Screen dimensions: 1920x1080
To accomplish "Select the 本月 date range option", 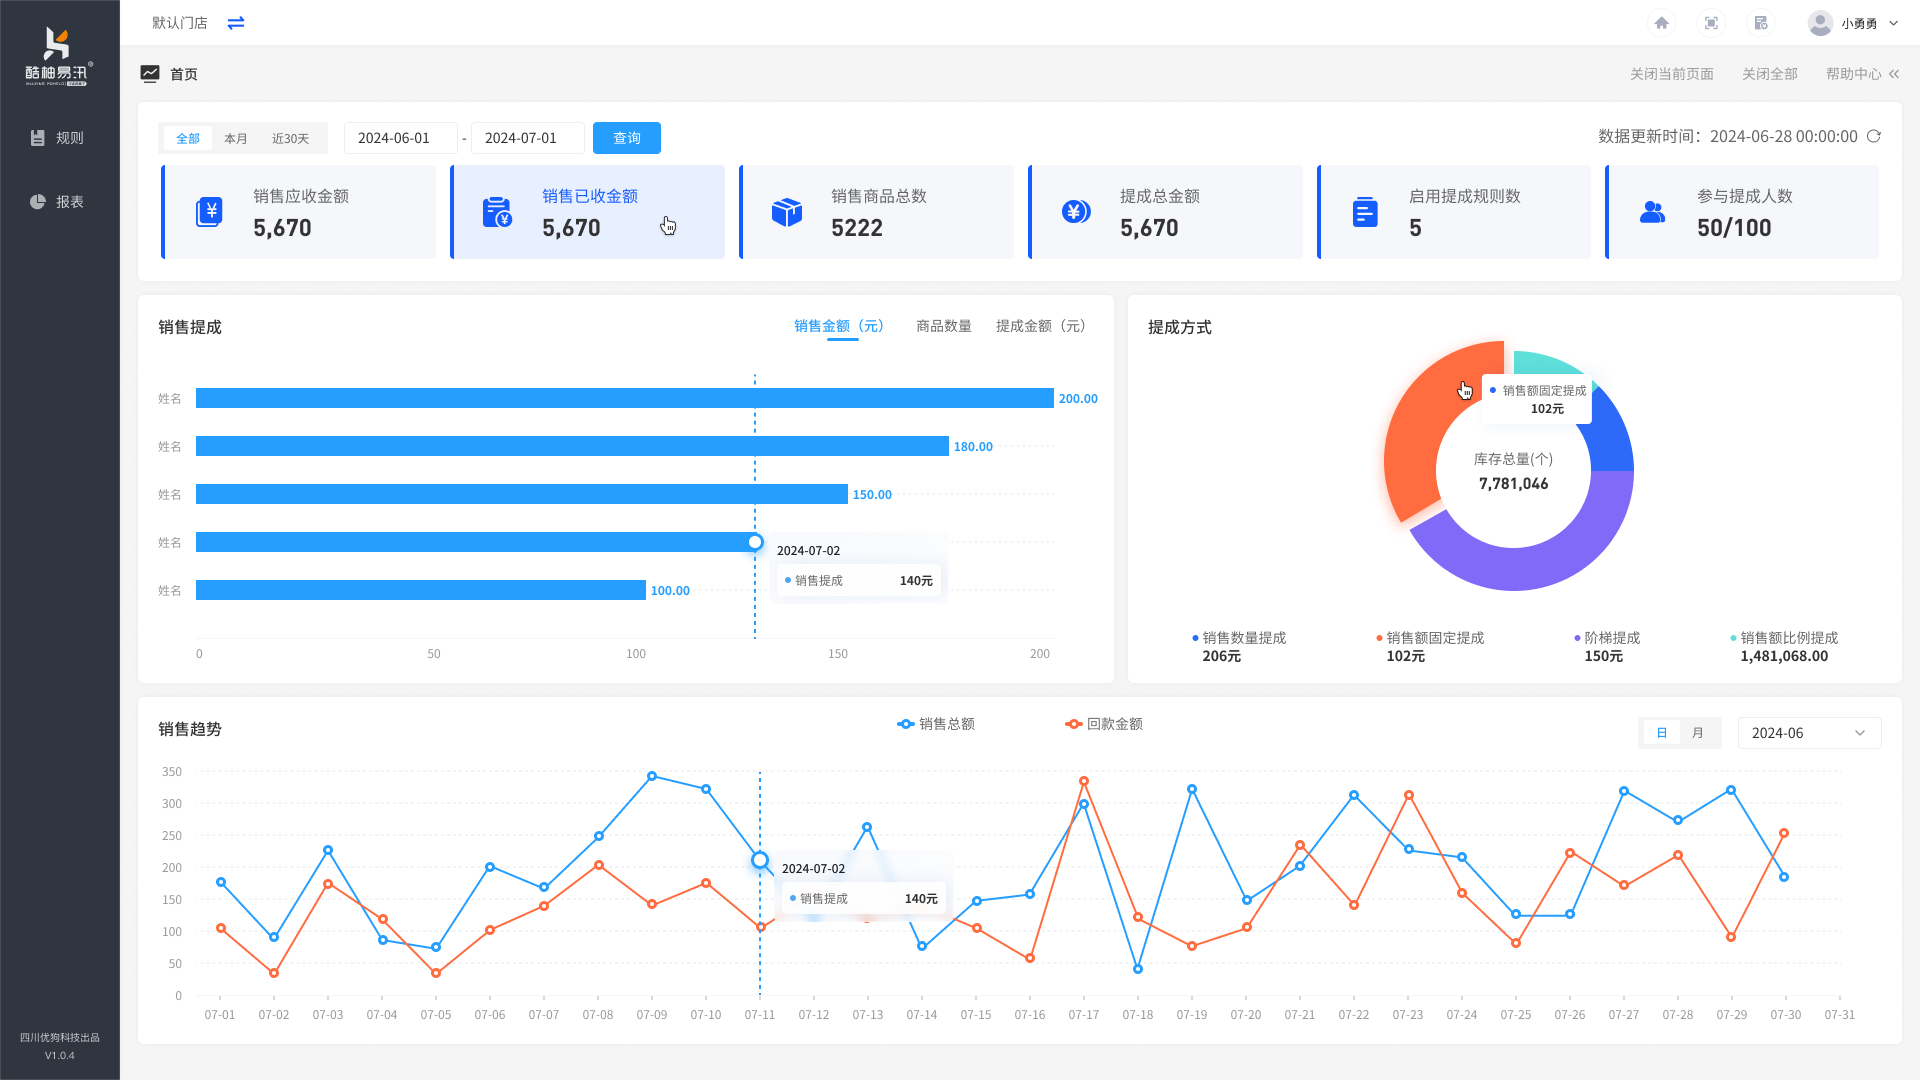I will [x=236, y=139].
